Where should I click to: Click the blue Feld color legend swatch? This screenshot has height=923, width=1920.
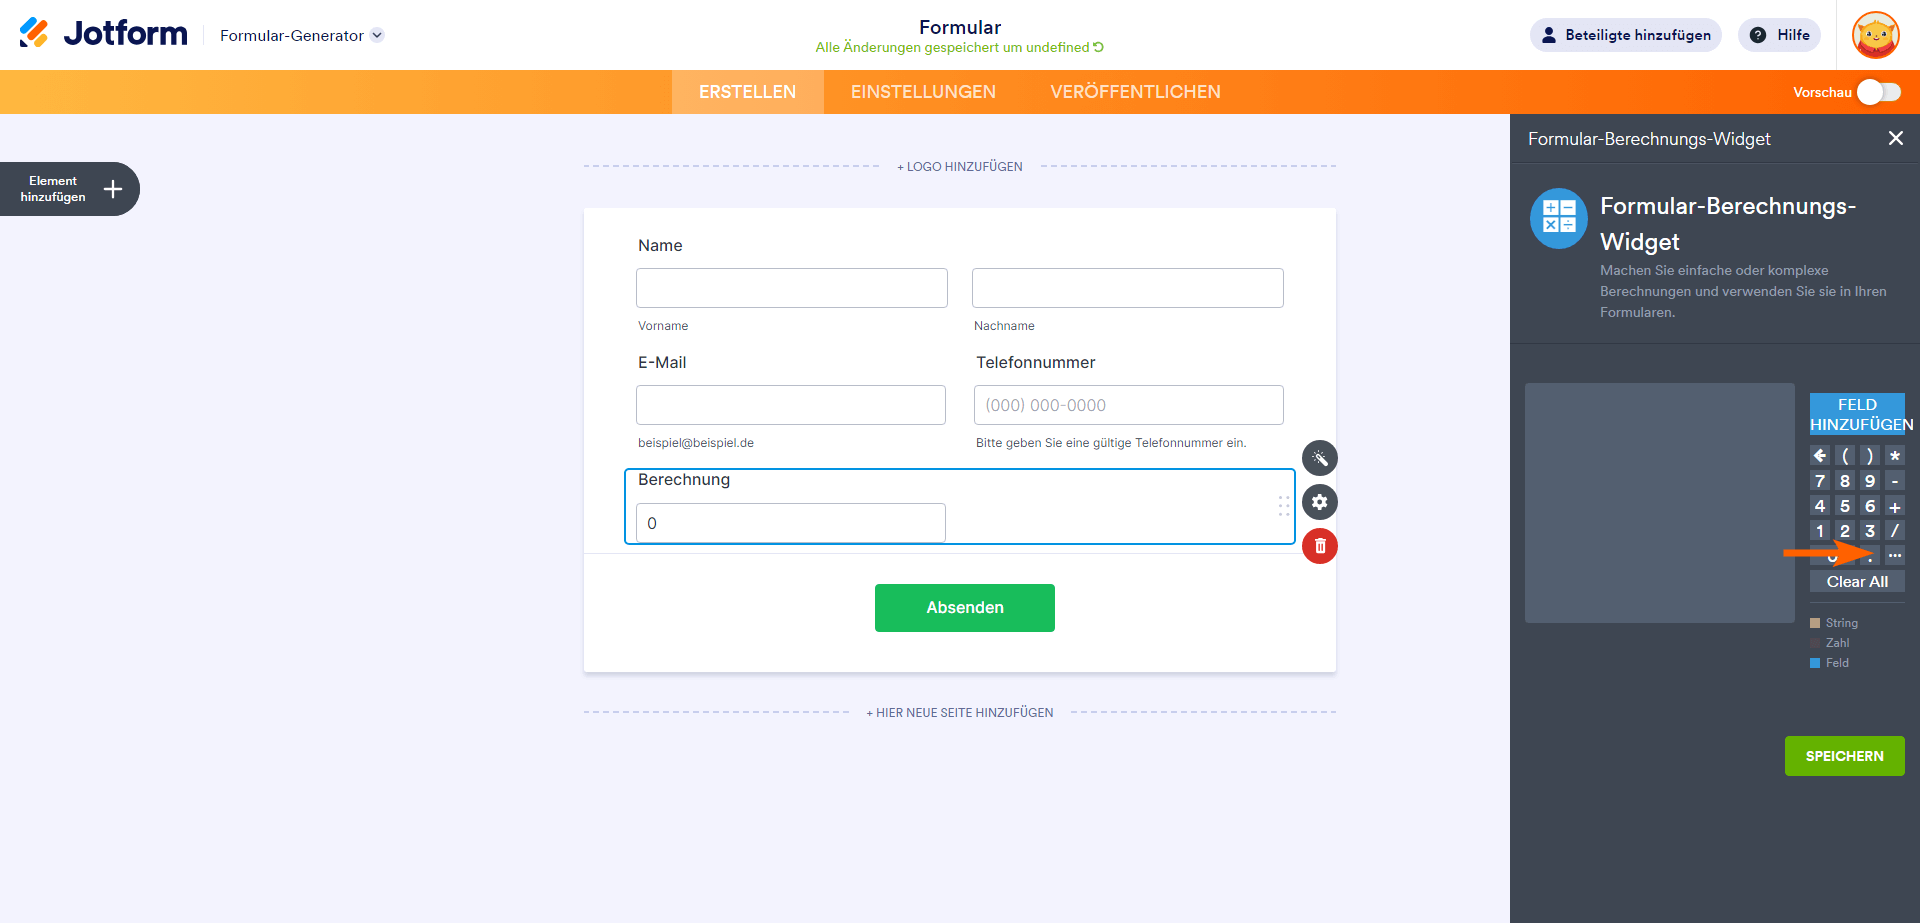[x=1815, y=663]
